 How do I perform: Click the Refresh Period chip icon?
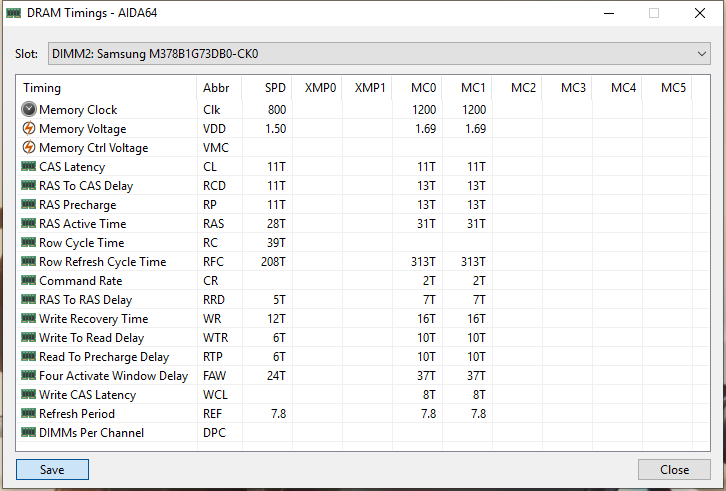[29, 413]
